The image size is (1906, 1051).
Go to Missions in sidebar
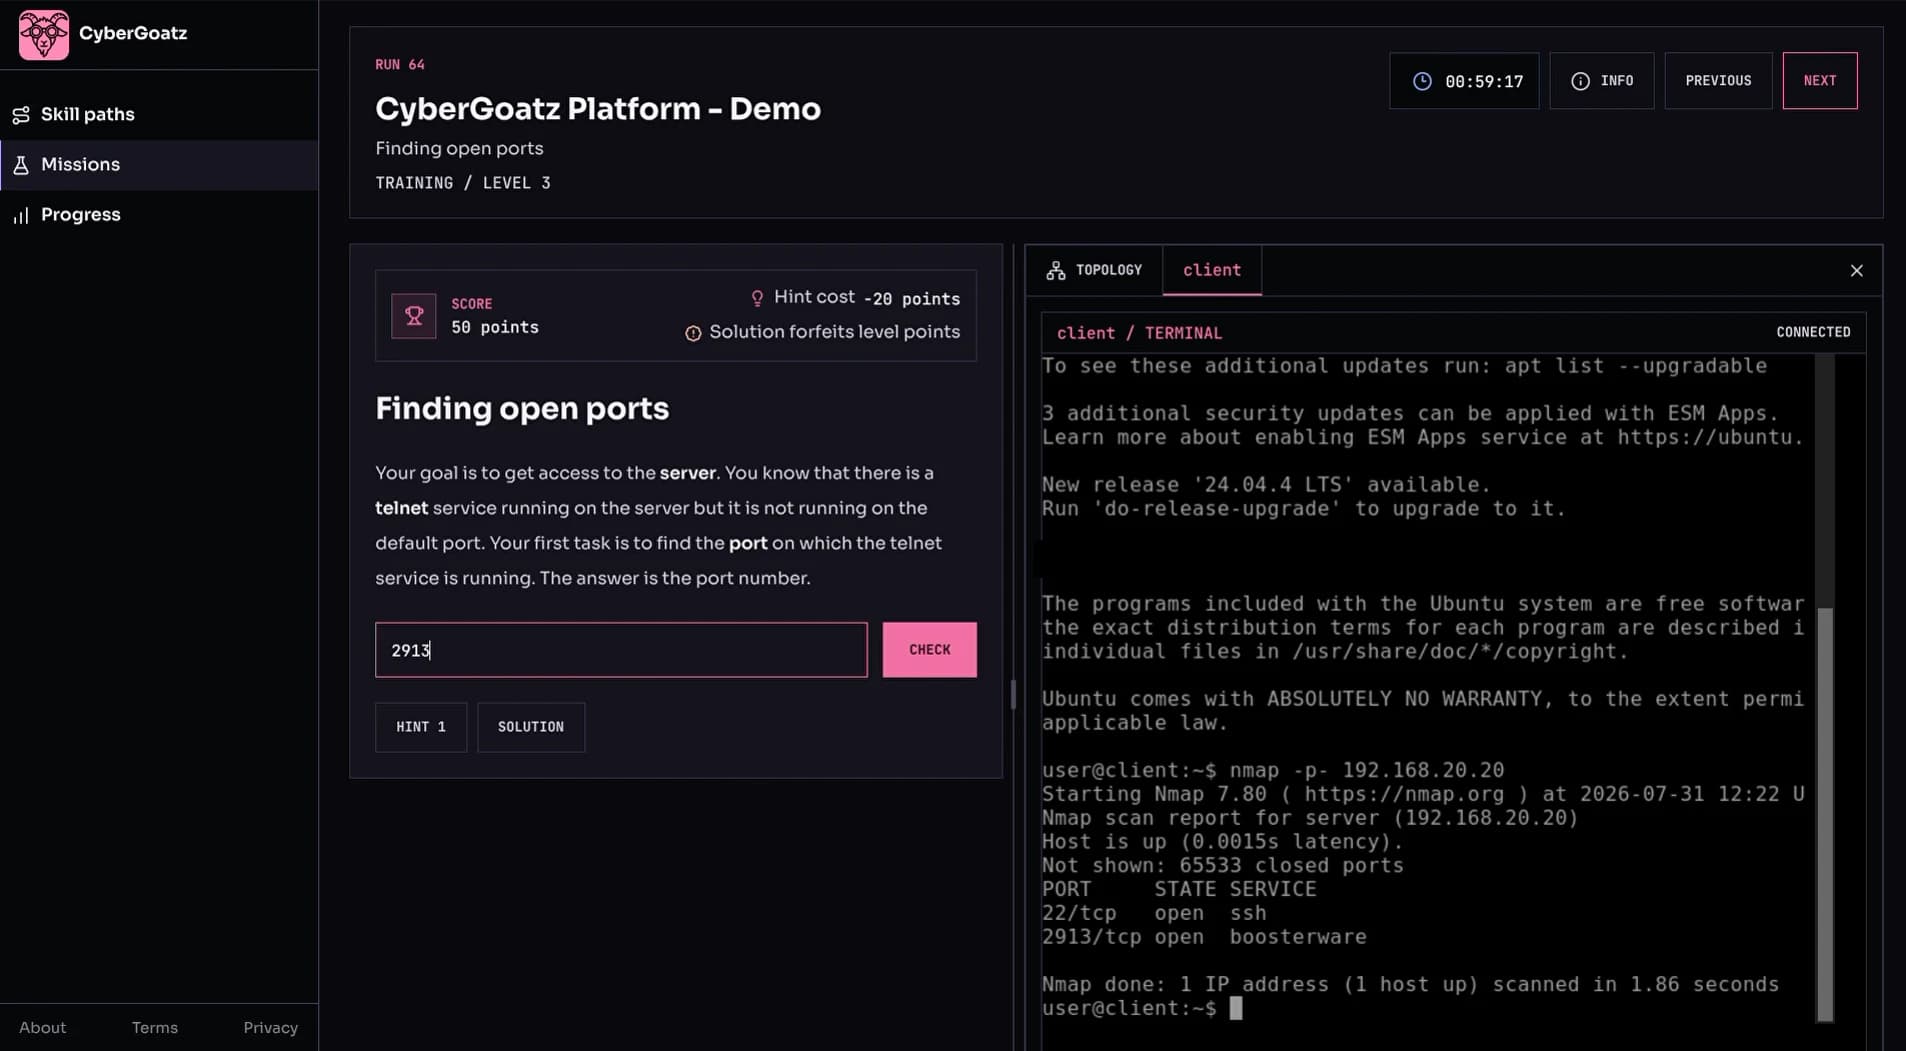159,164
